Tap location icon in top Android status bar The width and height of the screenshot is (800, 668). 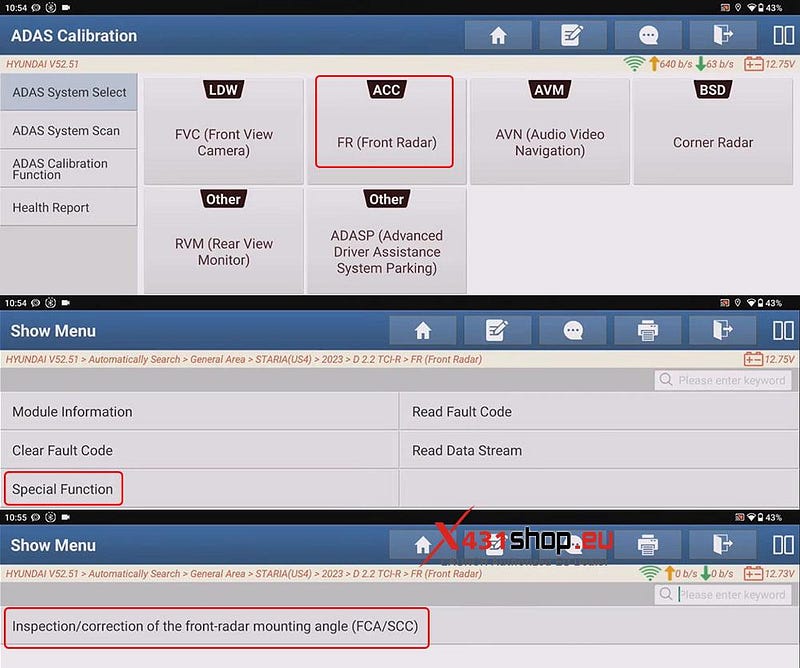(x=738, y=8)
